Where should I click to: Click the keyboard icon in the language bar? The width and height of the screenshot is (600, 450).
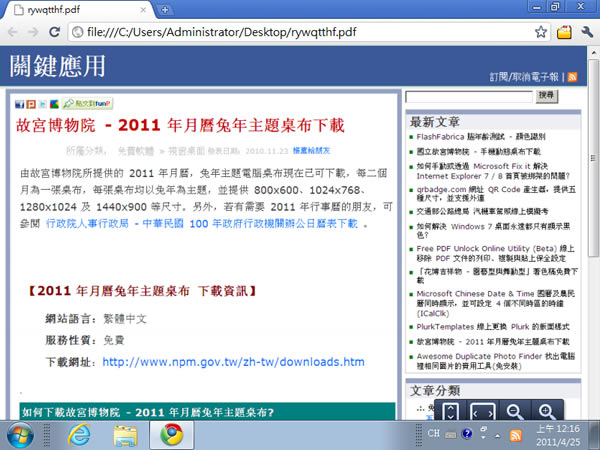click(x=450, y=435)
